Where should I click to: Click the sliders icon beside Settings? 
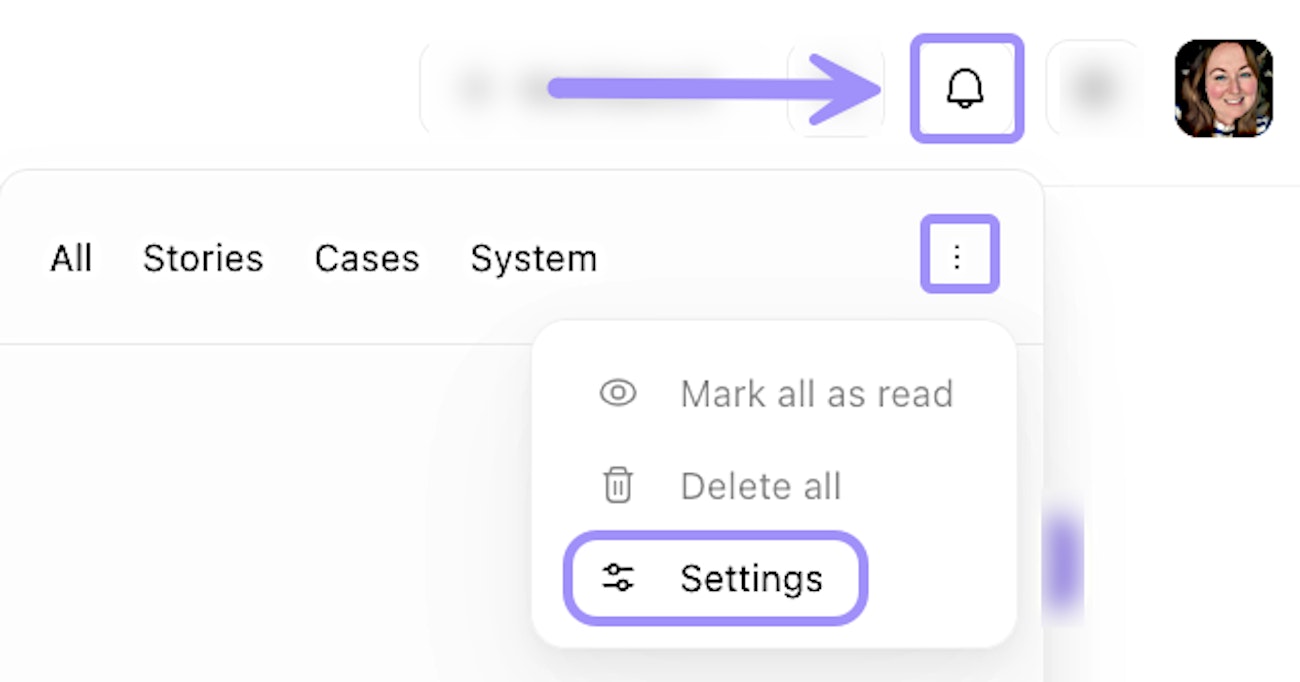(617, 577)
